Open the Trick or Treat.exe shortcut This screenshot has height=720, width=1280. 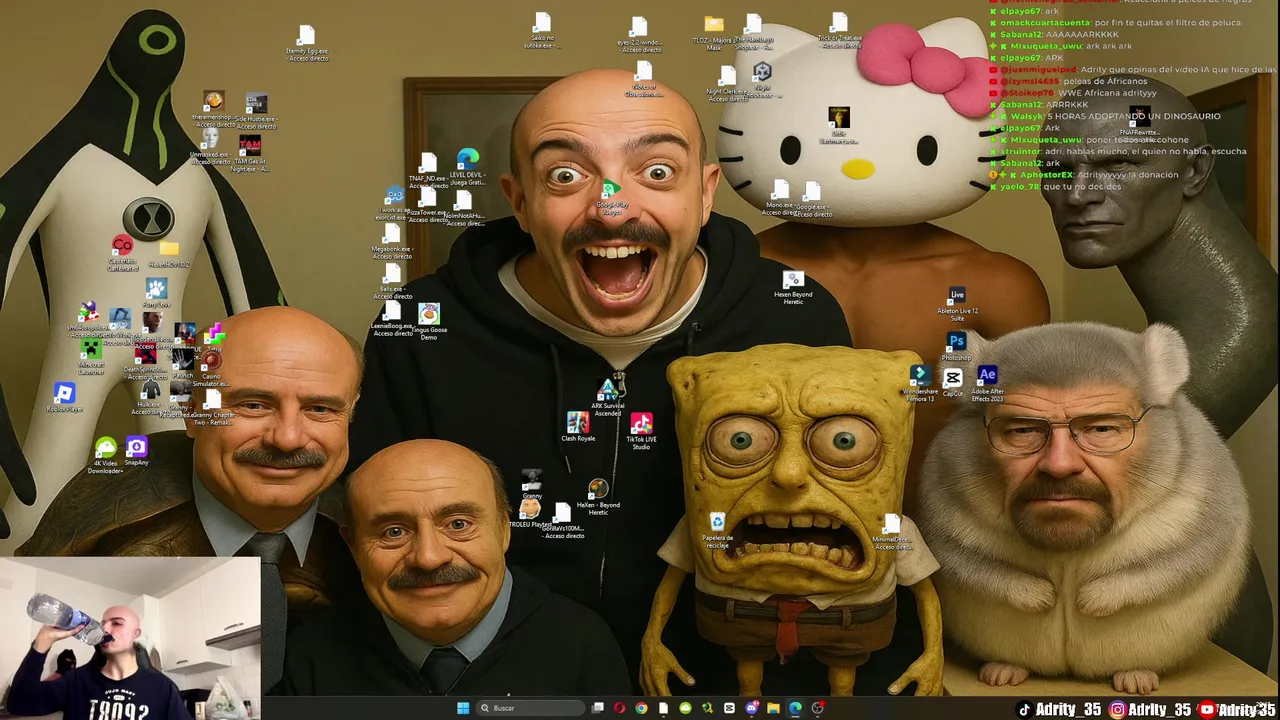click(x=838, y=24)
